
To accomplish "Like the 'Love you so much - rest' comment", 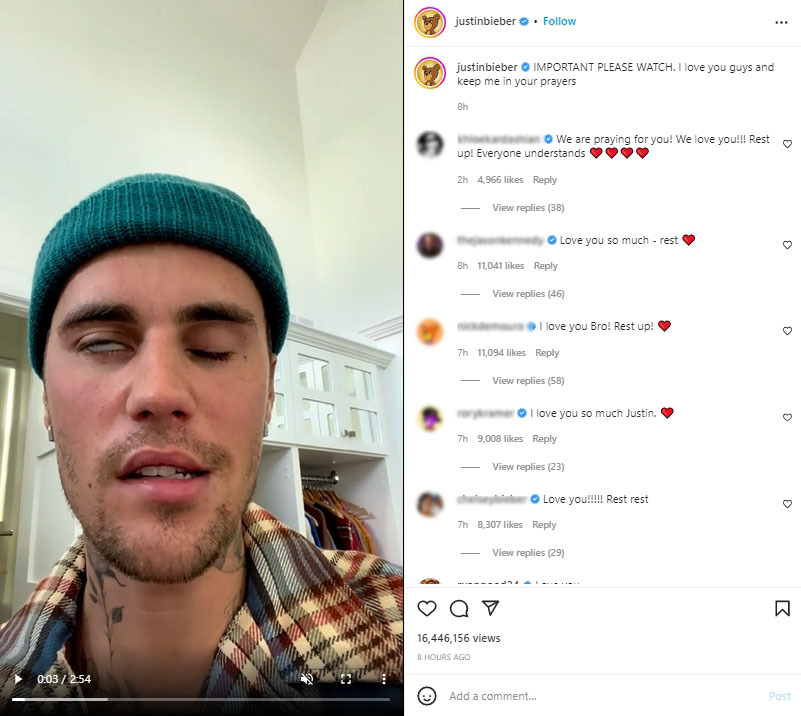I will pos(787,245).
